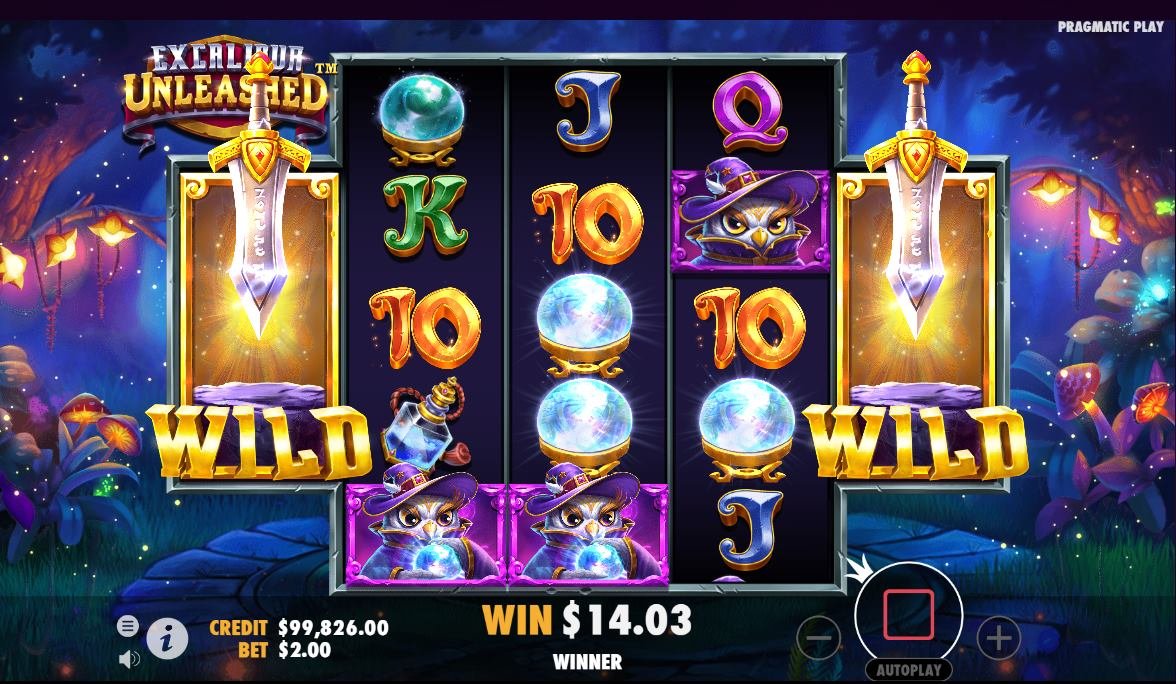This screenshot has width=1176, height=684.
Task: Select the purple Q symbol
Action: (749, 110)
